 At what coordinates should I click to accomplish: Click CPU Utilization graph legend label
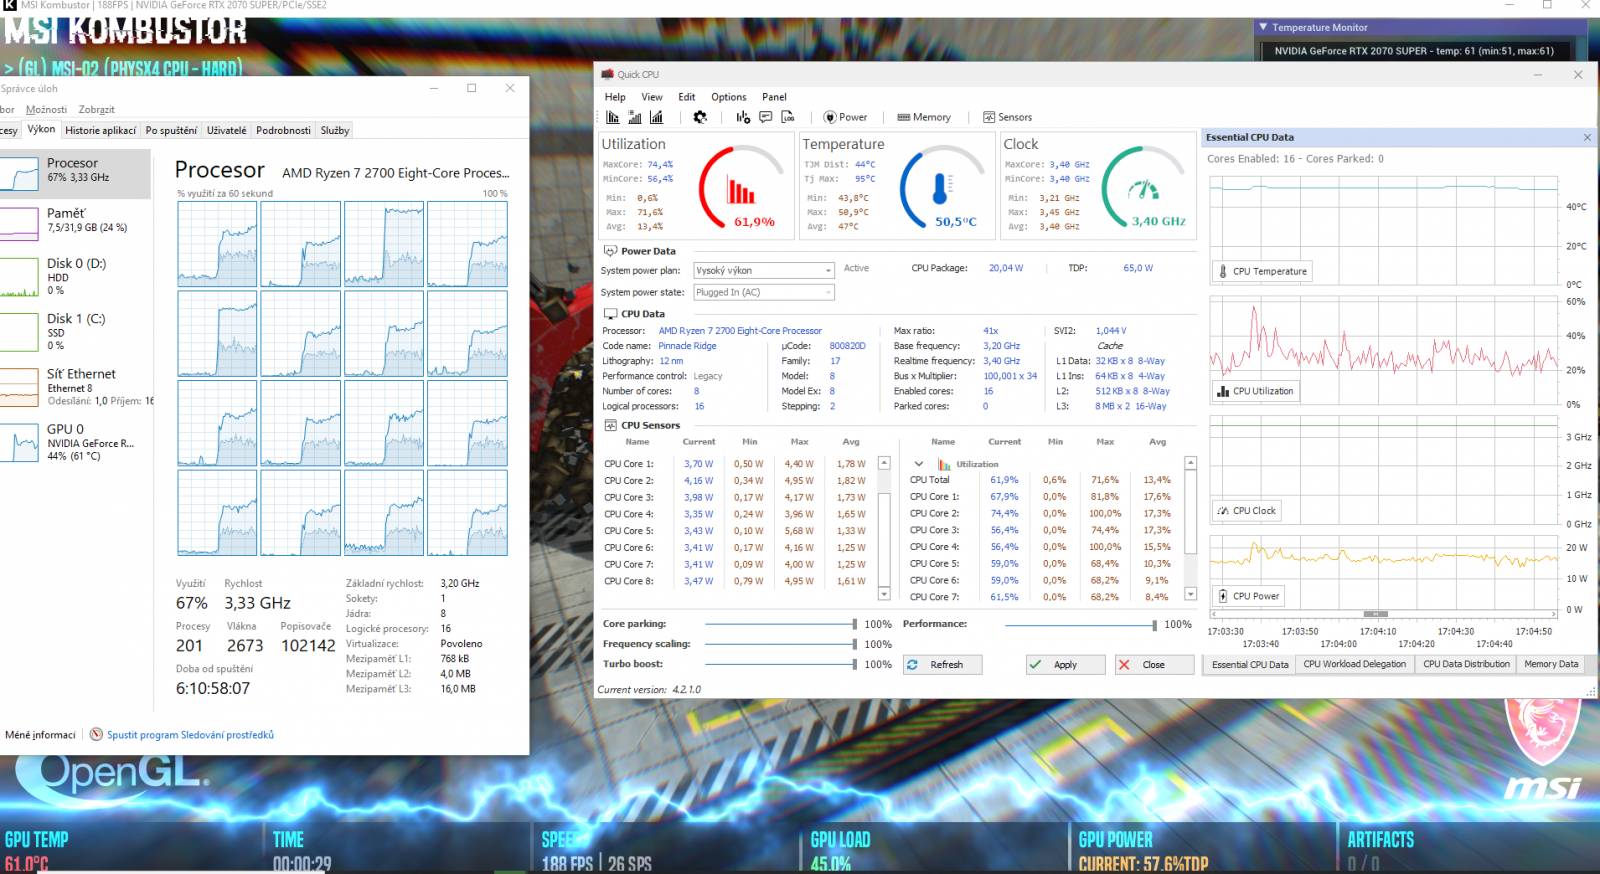[1256, 391]
